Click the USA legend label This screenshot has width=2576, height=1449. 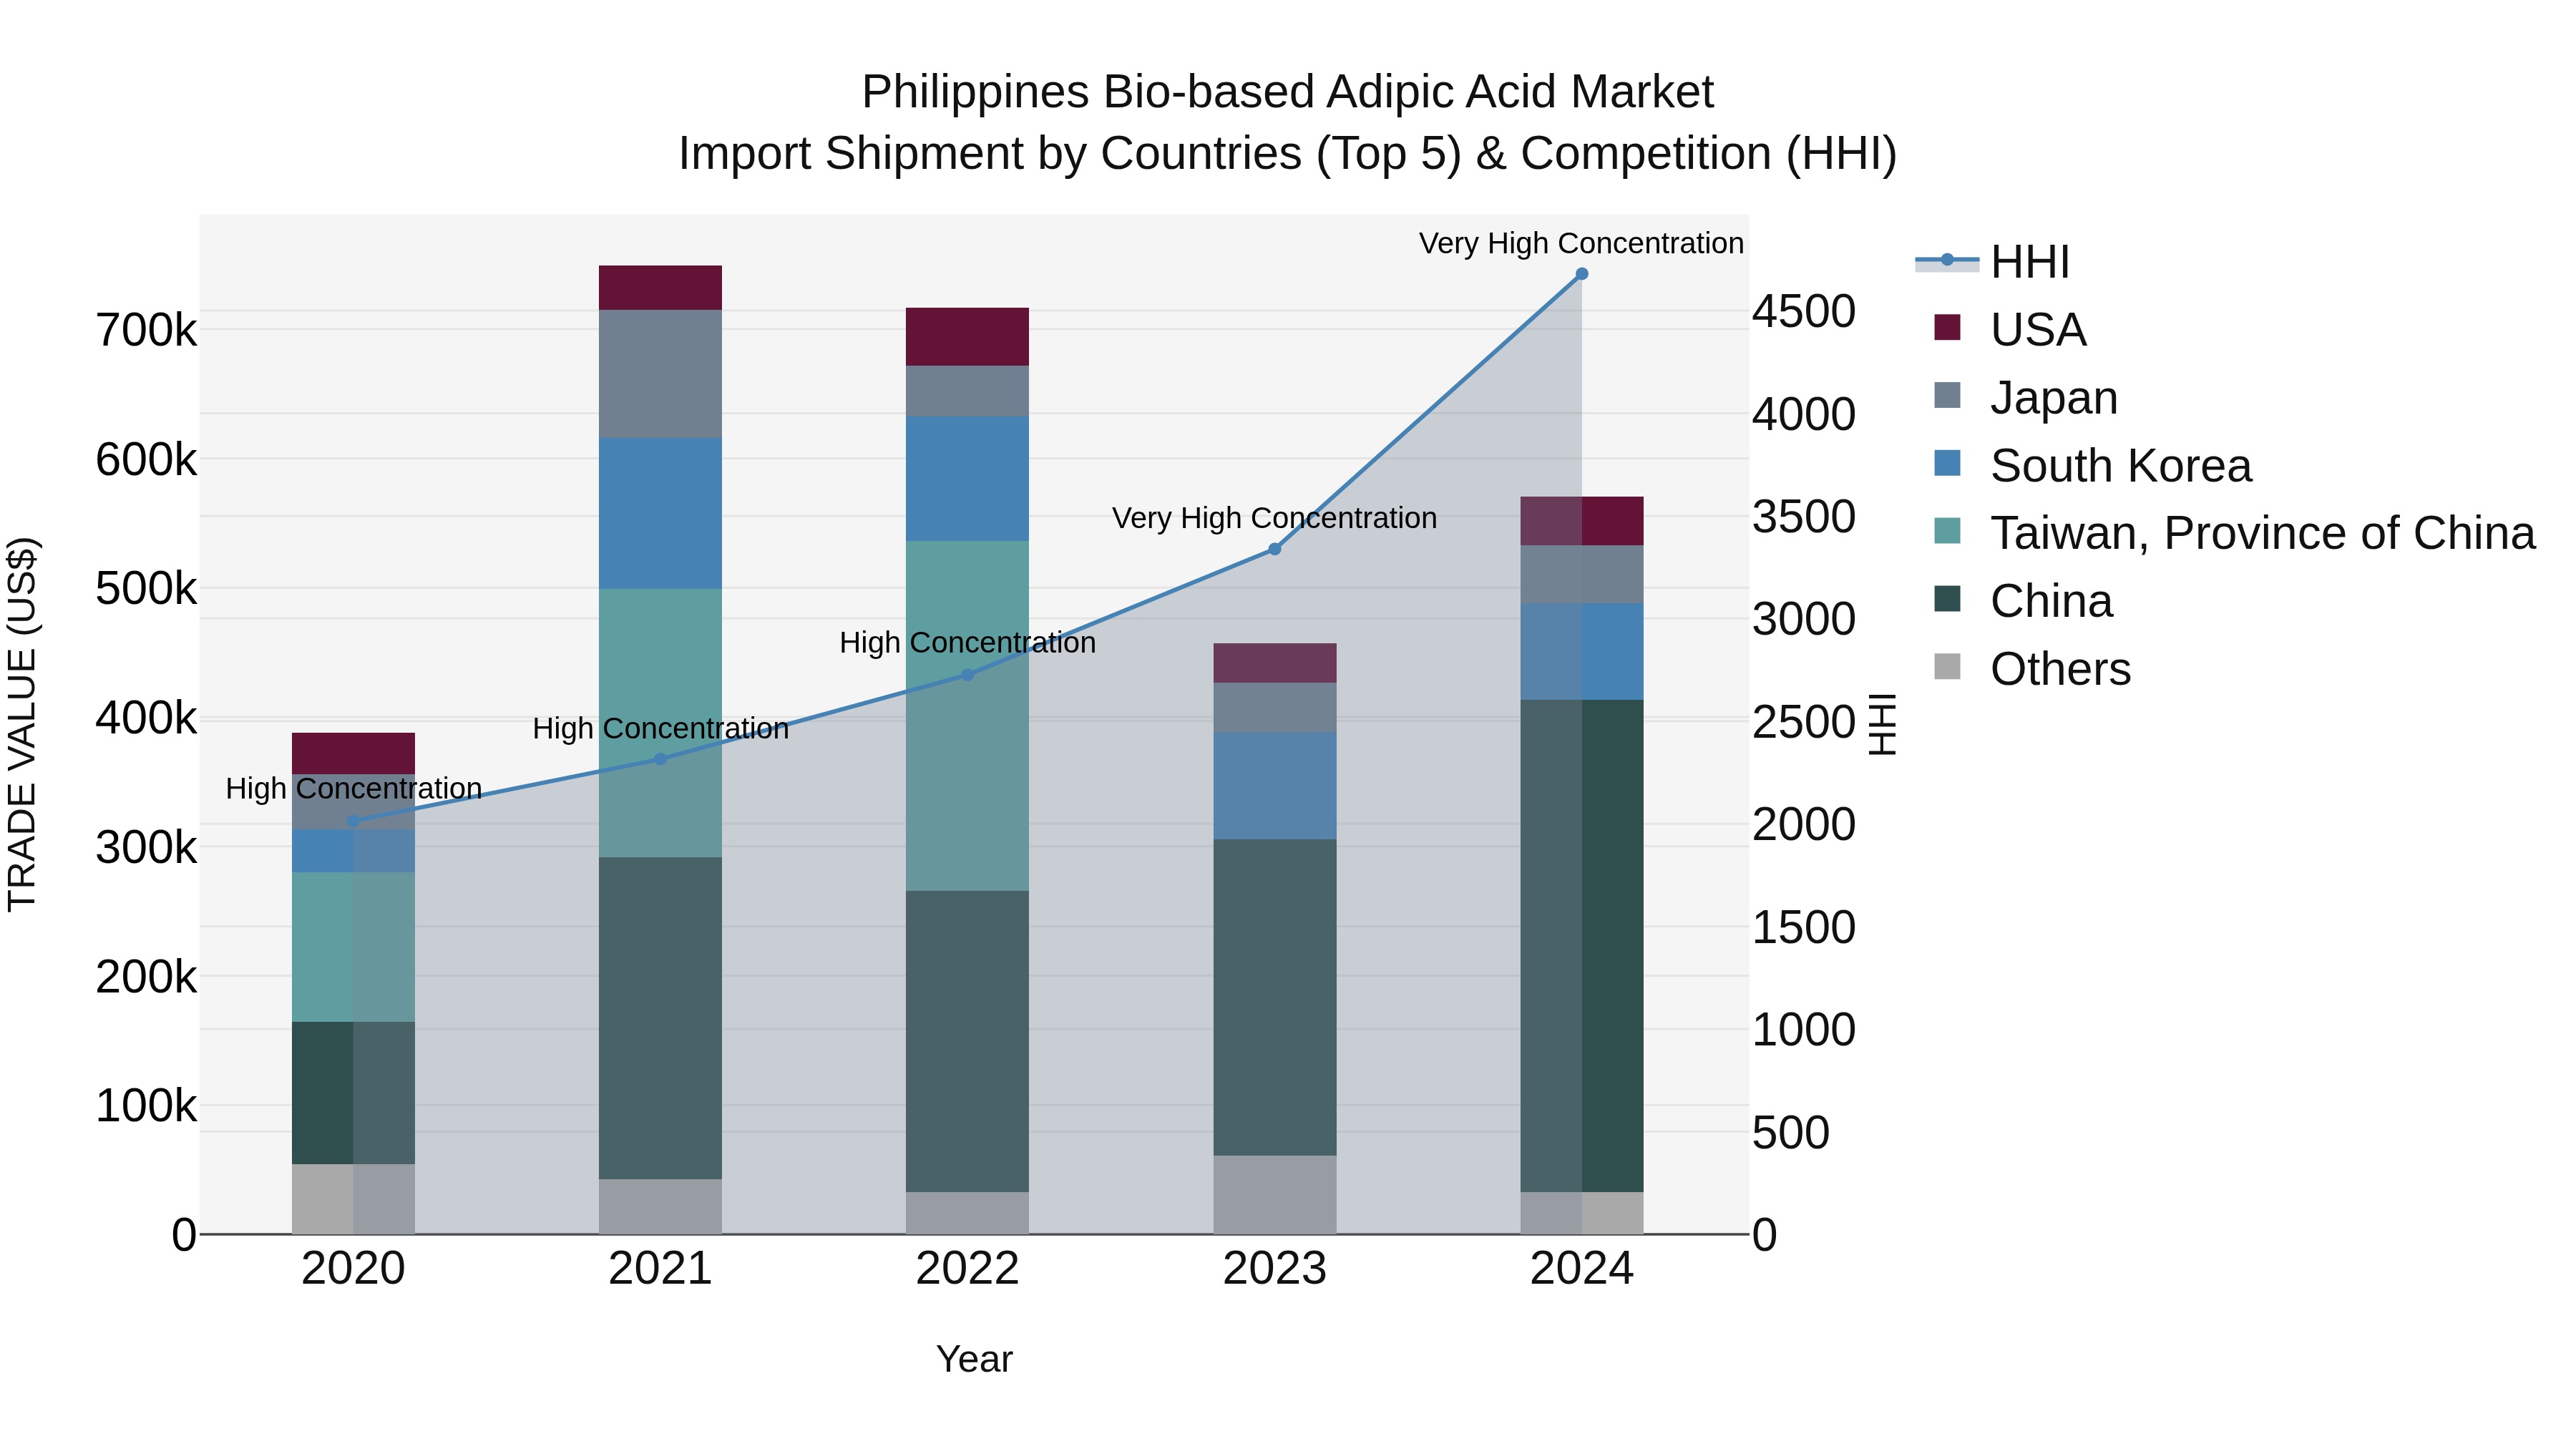coord(2038,330)
